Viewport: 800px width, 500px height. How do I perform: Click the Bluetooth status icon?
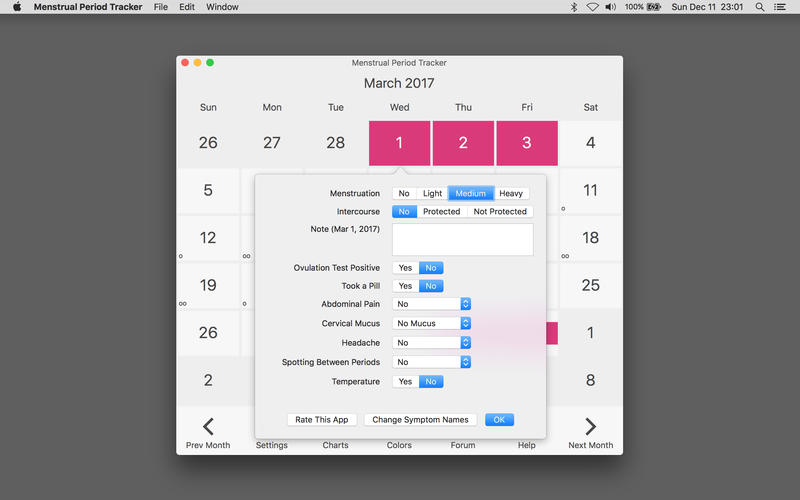(573, 7)
